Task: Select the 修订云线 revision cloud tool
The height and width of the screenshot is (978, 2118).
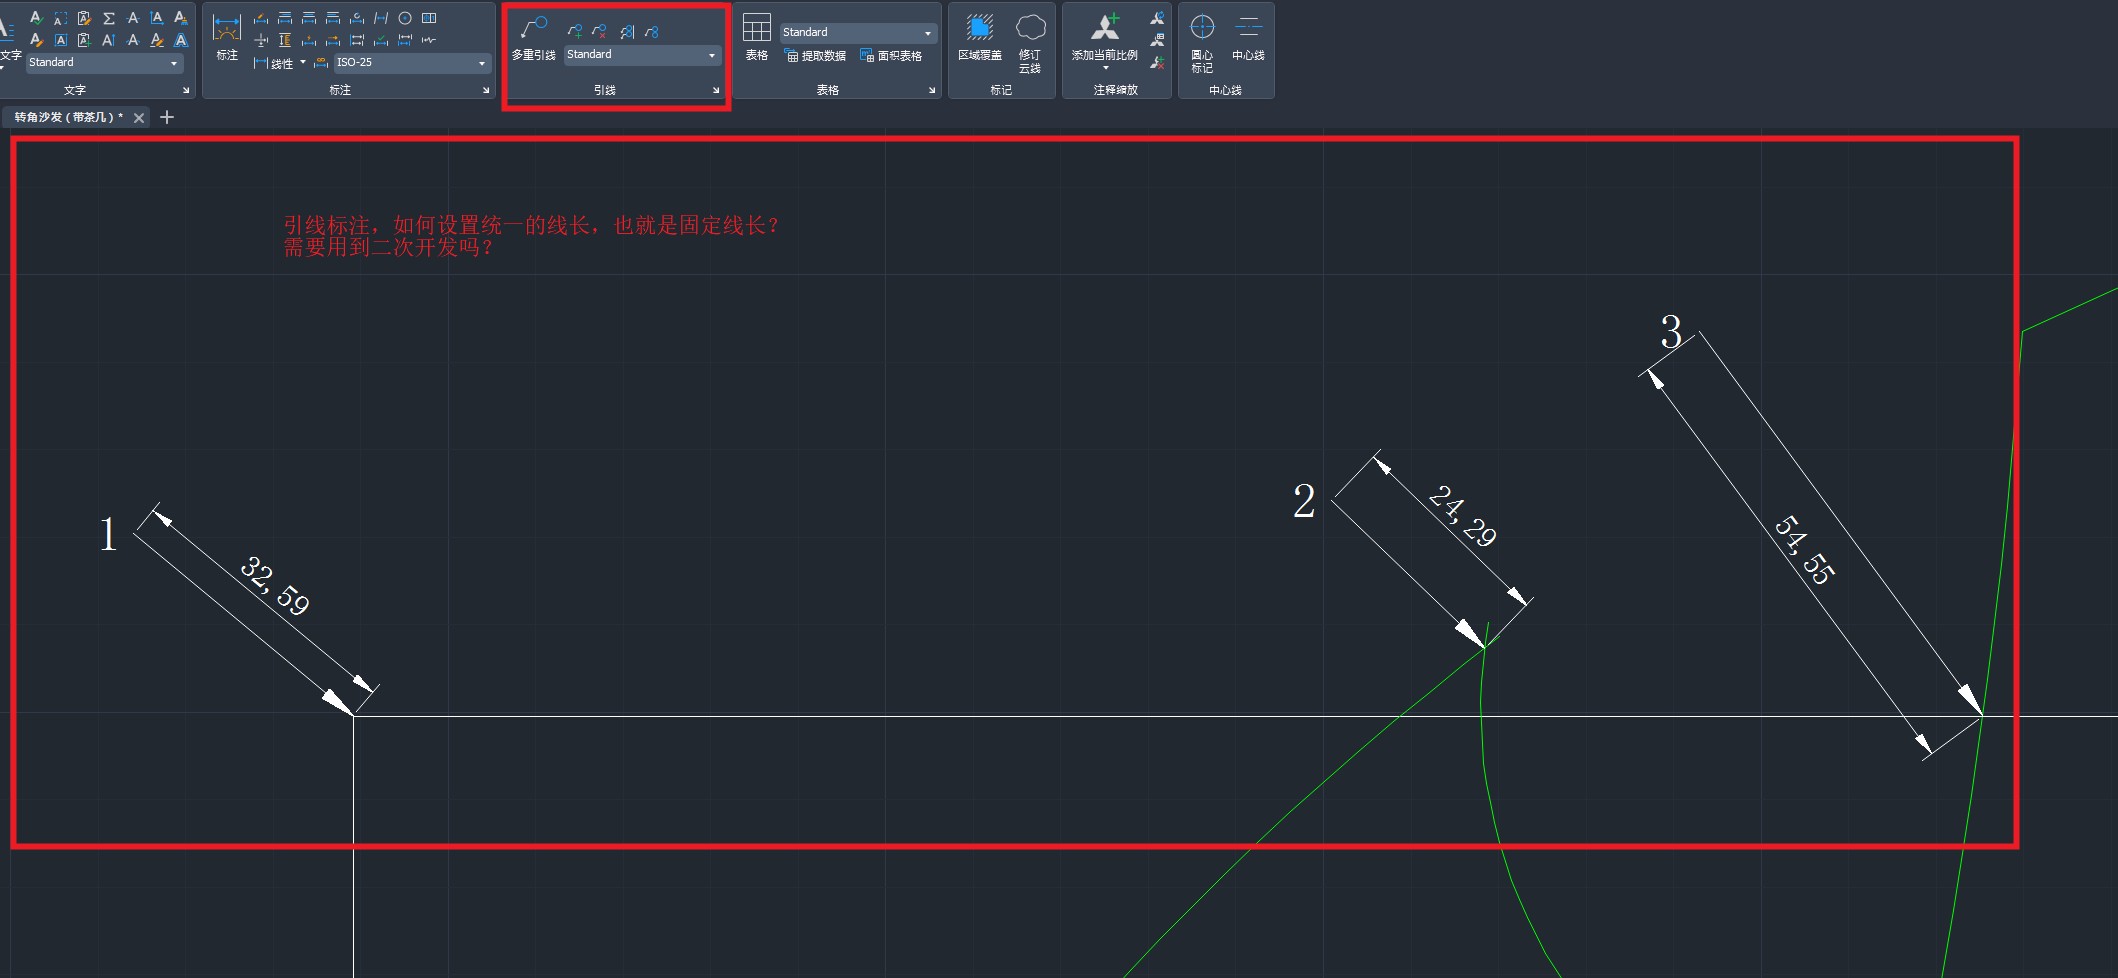Action: tap(1030, 44)
